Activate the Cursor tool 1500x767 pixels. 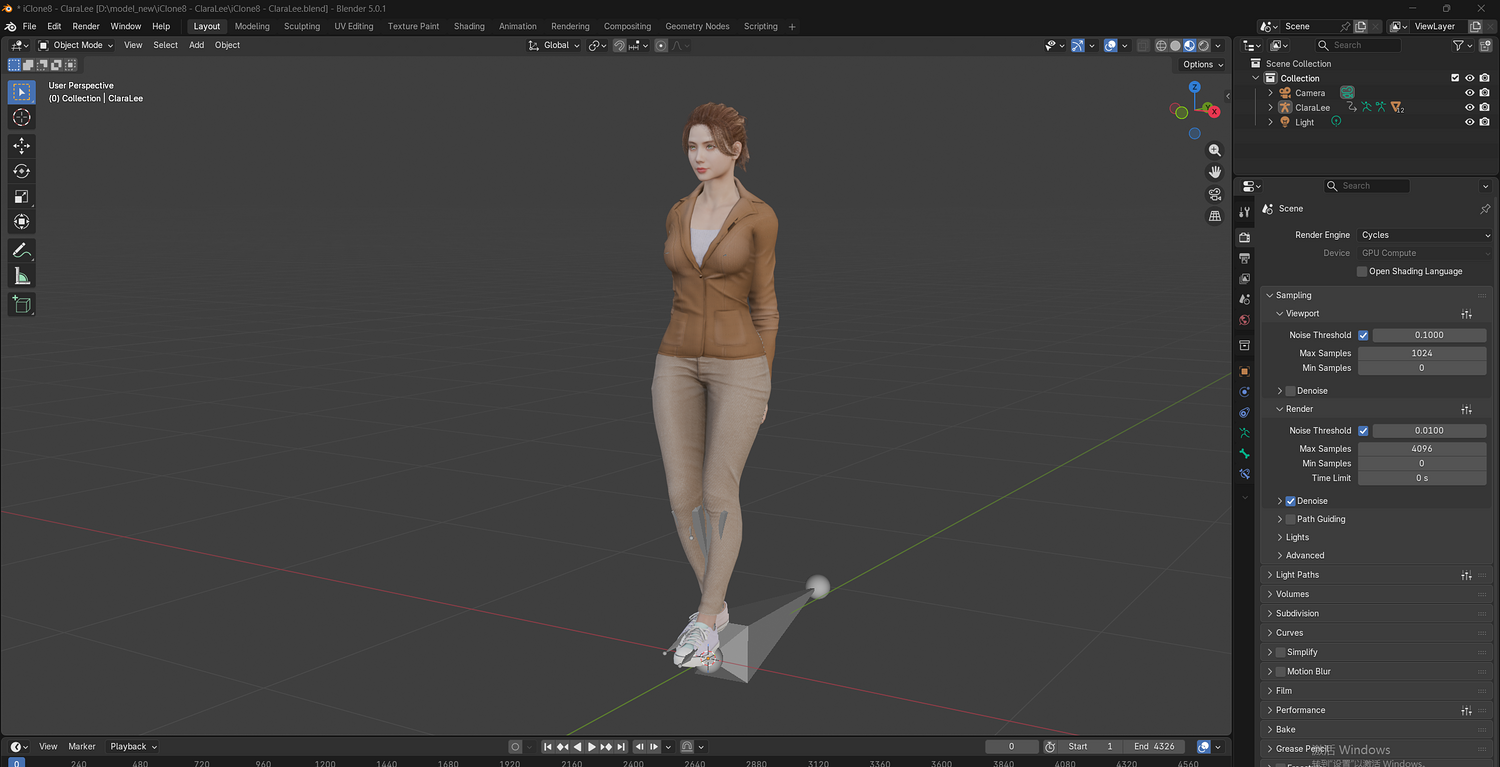click(x=21, y=118)
